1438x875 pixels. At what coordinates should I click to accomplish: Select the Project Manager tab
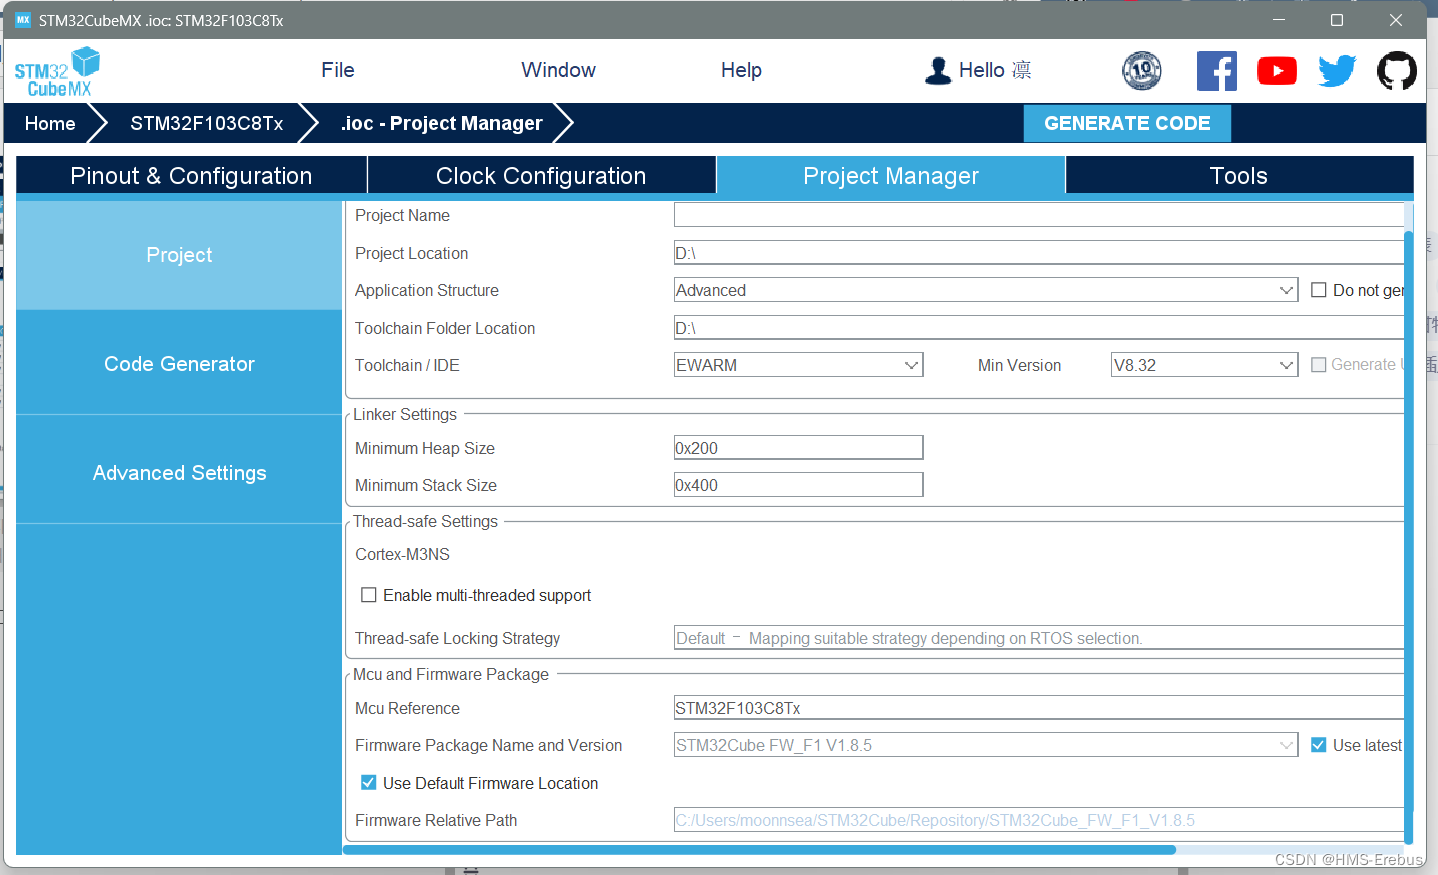(x=891, y=175)
